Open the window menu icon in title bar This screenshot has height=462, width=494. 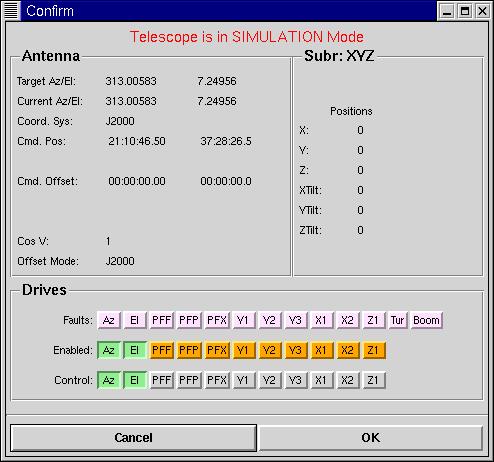click(x=10, y=11)
